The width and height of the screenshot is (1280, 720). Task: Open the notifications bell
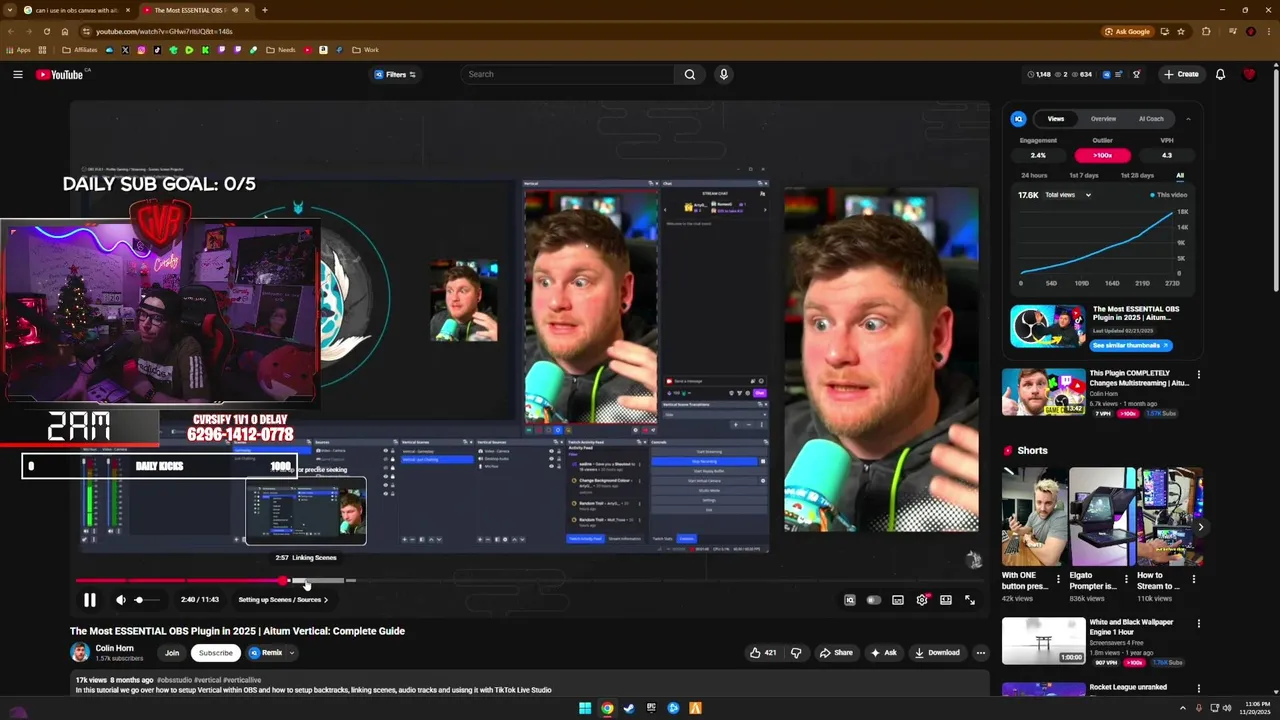[1220, 74]
